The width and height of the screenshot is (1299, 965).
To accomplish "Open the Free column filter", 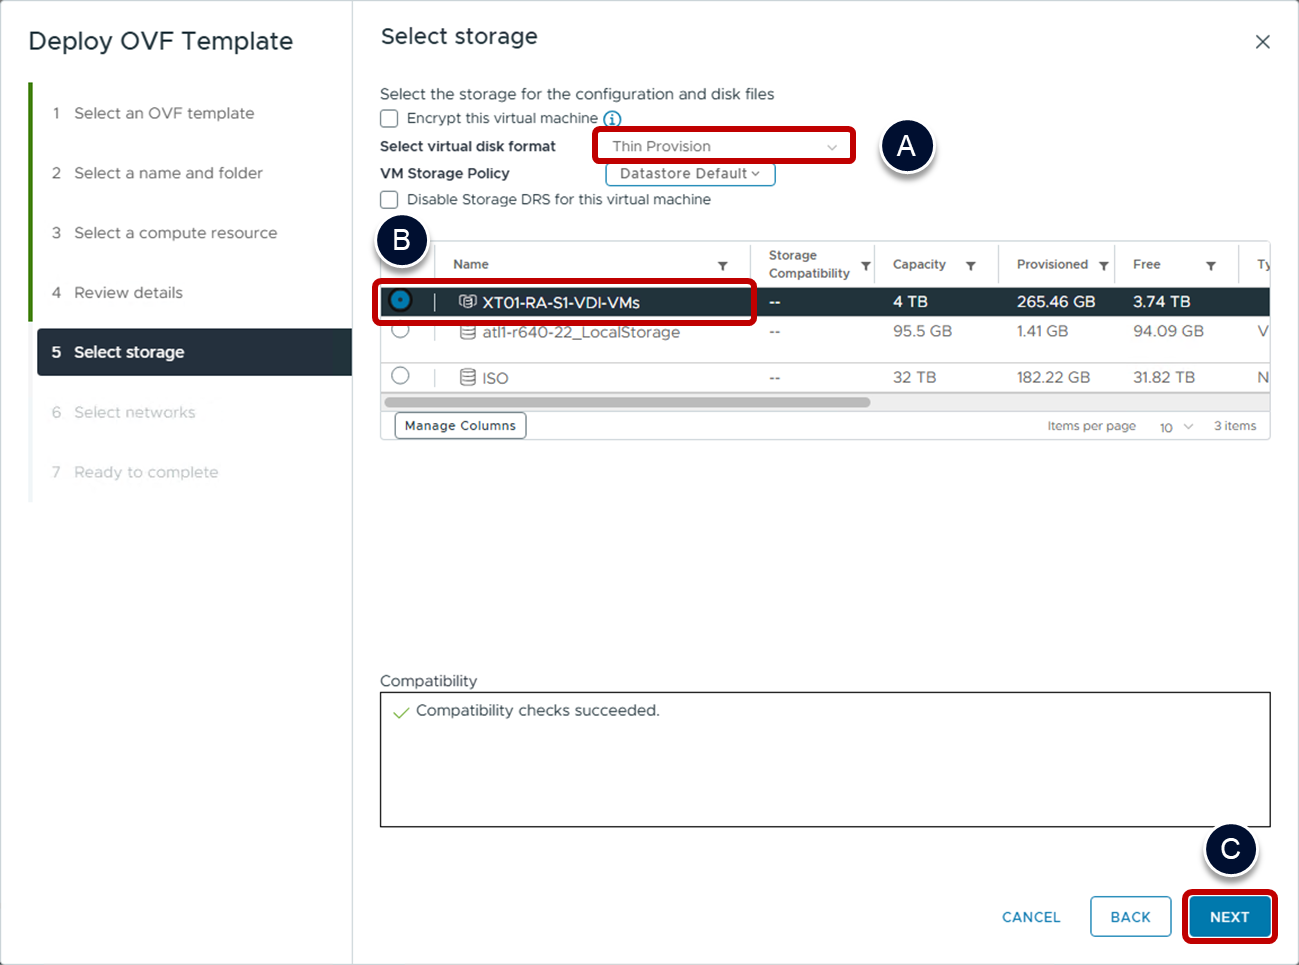I will coord(1210,266).
